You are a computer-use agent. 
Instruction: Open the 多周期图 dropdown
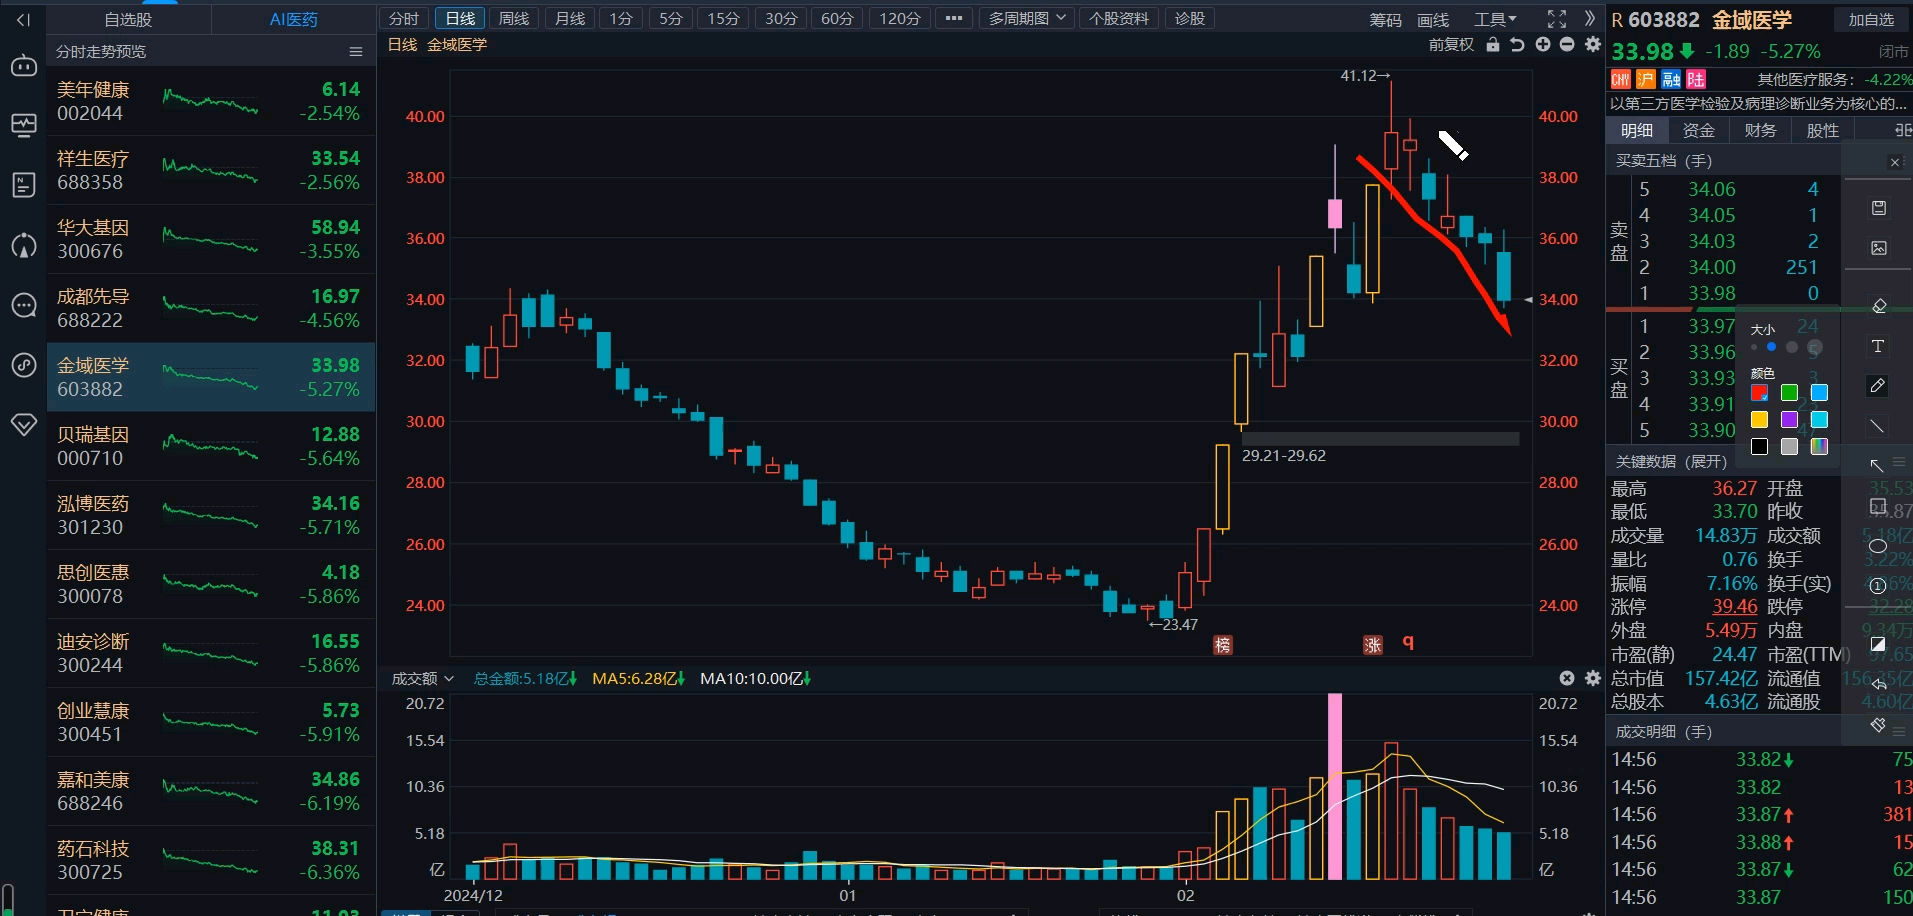[1026, 19]
